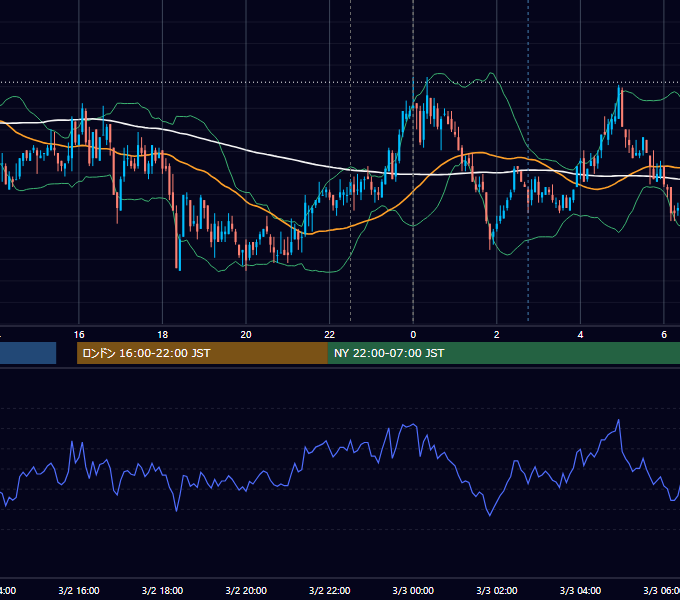
Task: Click hour label 22 on chart axis
Action: click(x=330, y=335)
